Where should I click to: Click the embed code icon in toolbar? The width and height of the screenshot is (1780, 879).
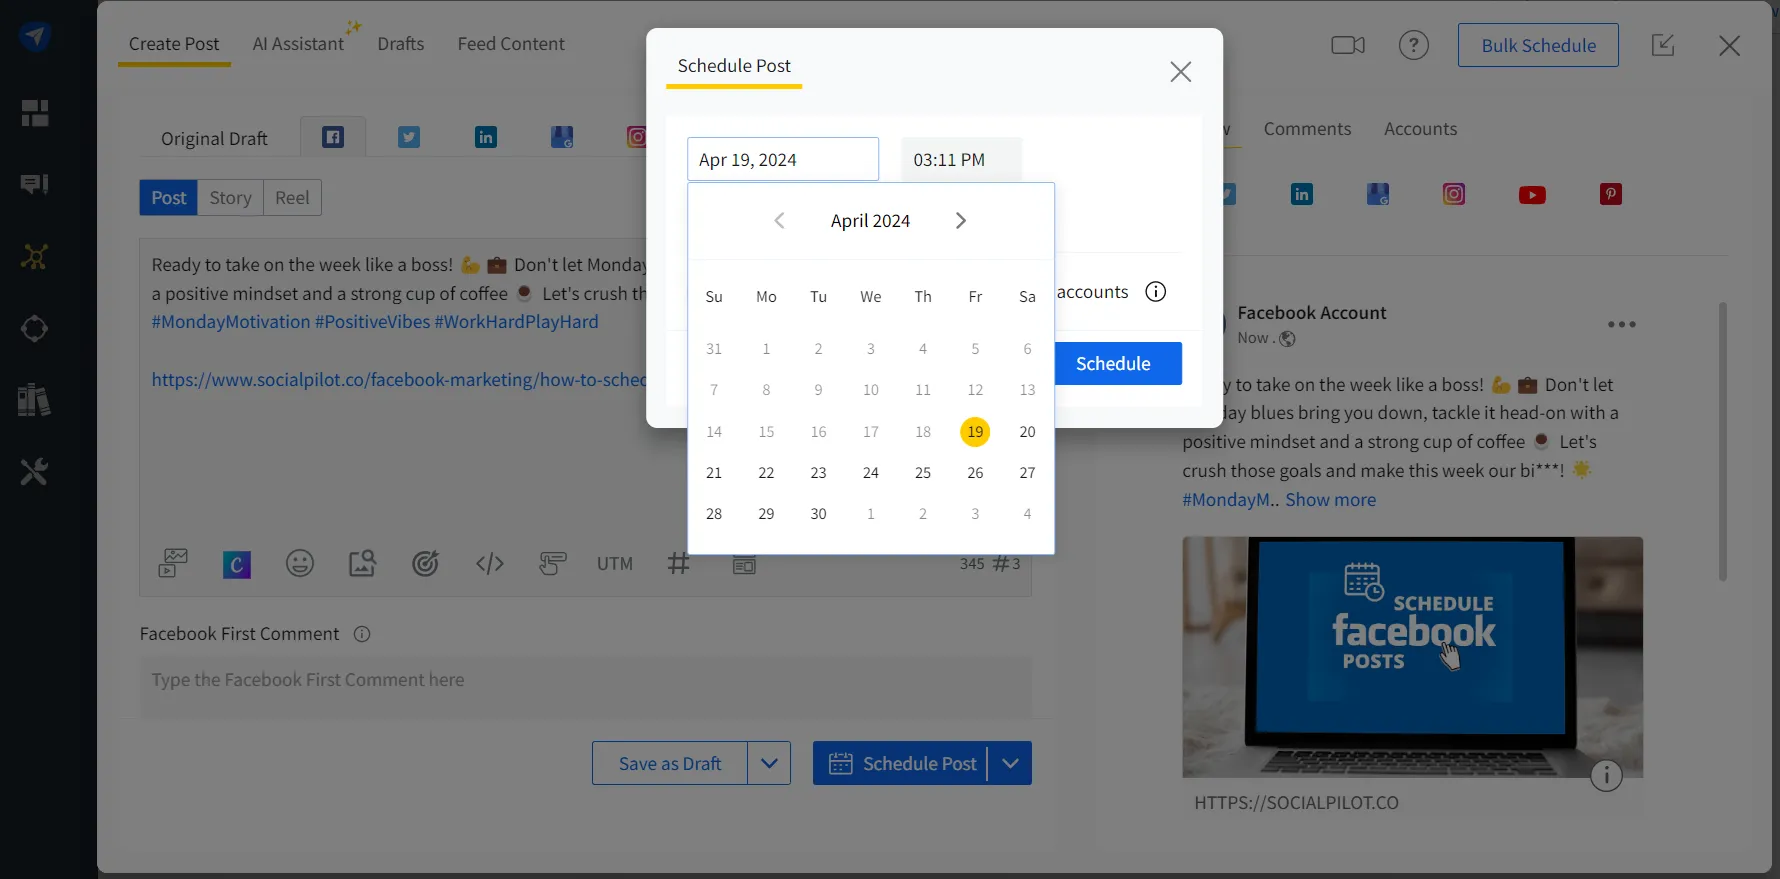[489, 564]
